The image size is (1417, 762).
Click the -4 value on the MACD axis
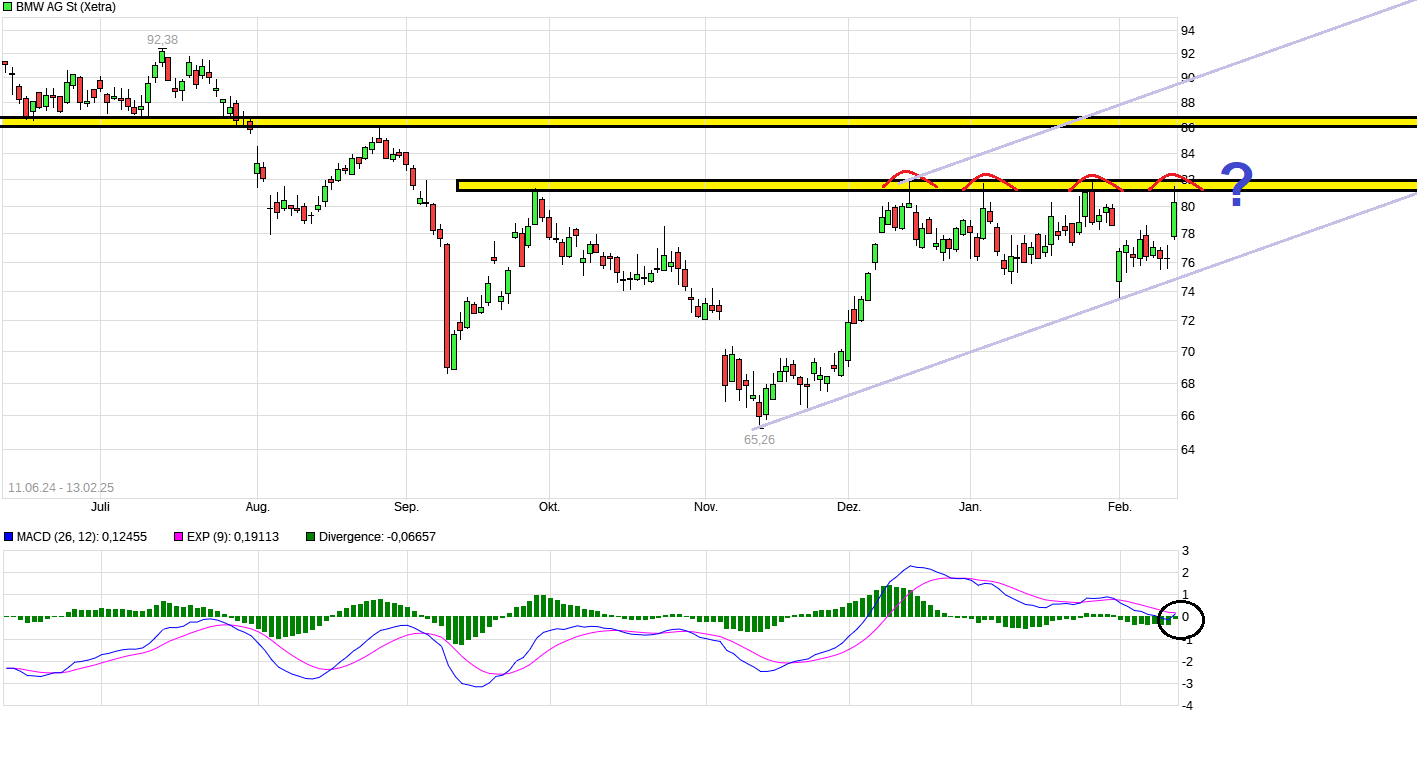point(1186,706)
